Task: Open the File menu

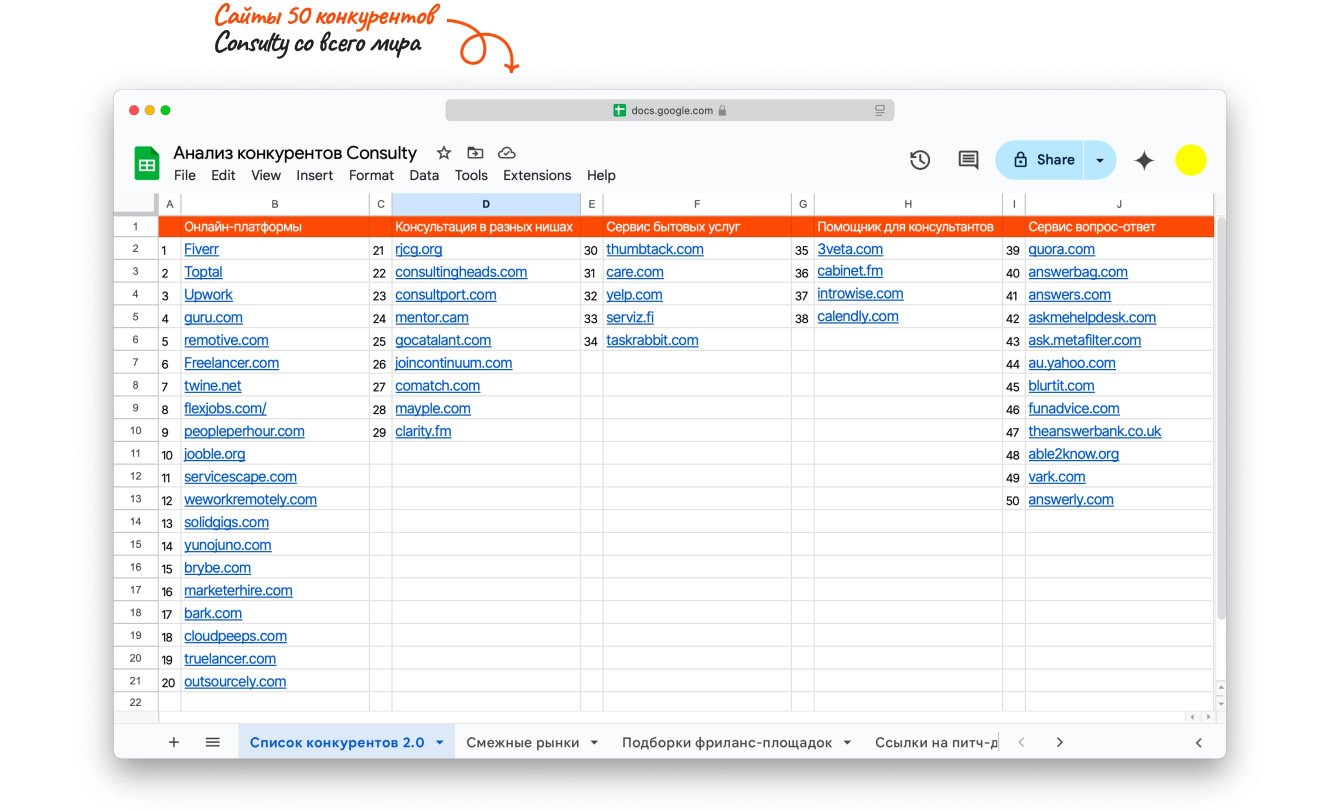Action: point(185,175)
